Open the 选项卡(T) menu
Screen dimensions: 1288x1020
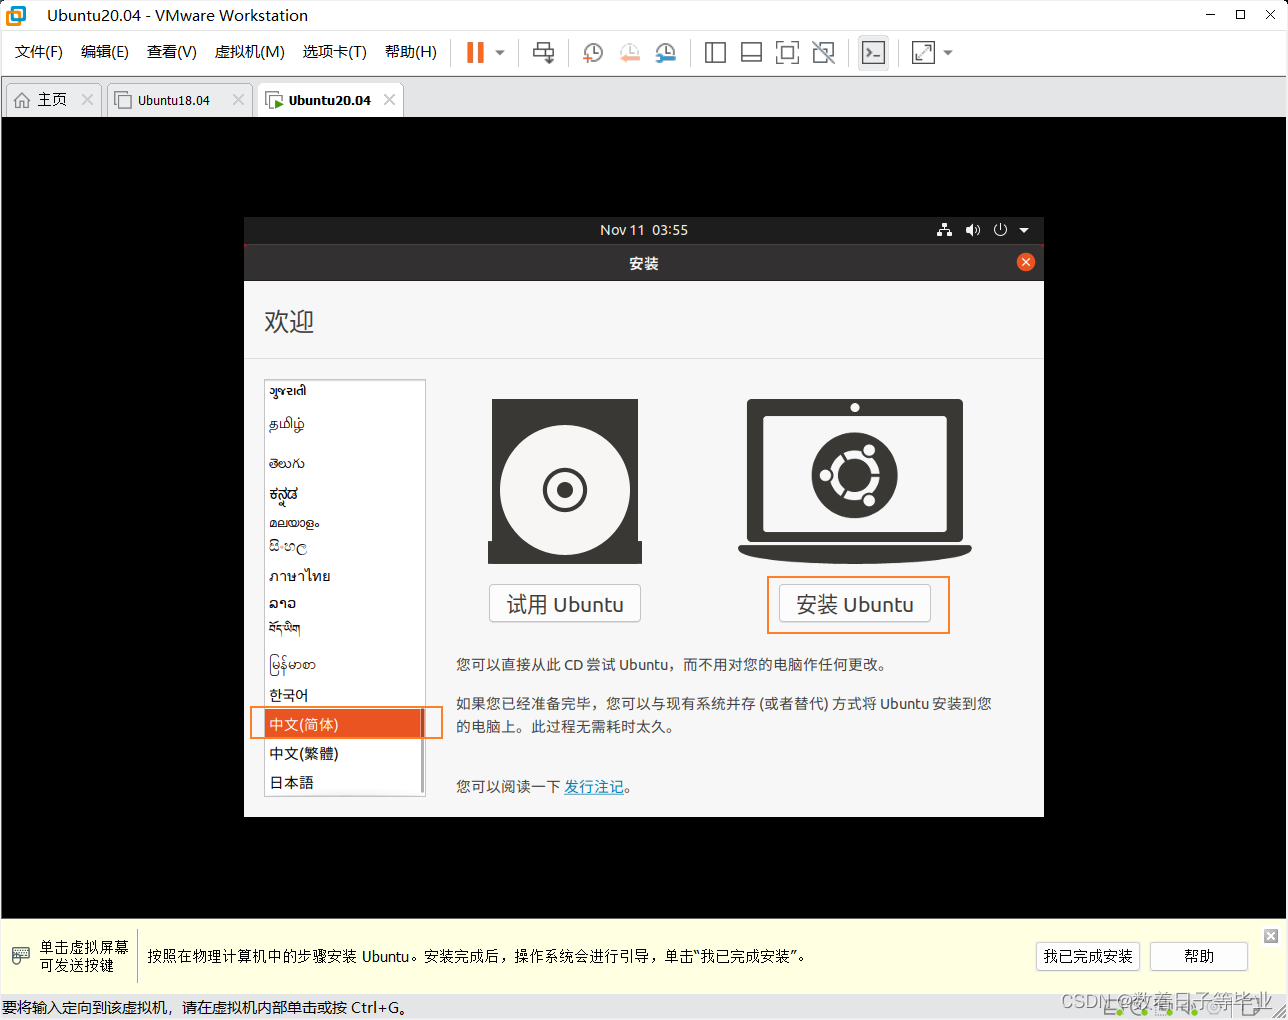[x=335, y=52]
